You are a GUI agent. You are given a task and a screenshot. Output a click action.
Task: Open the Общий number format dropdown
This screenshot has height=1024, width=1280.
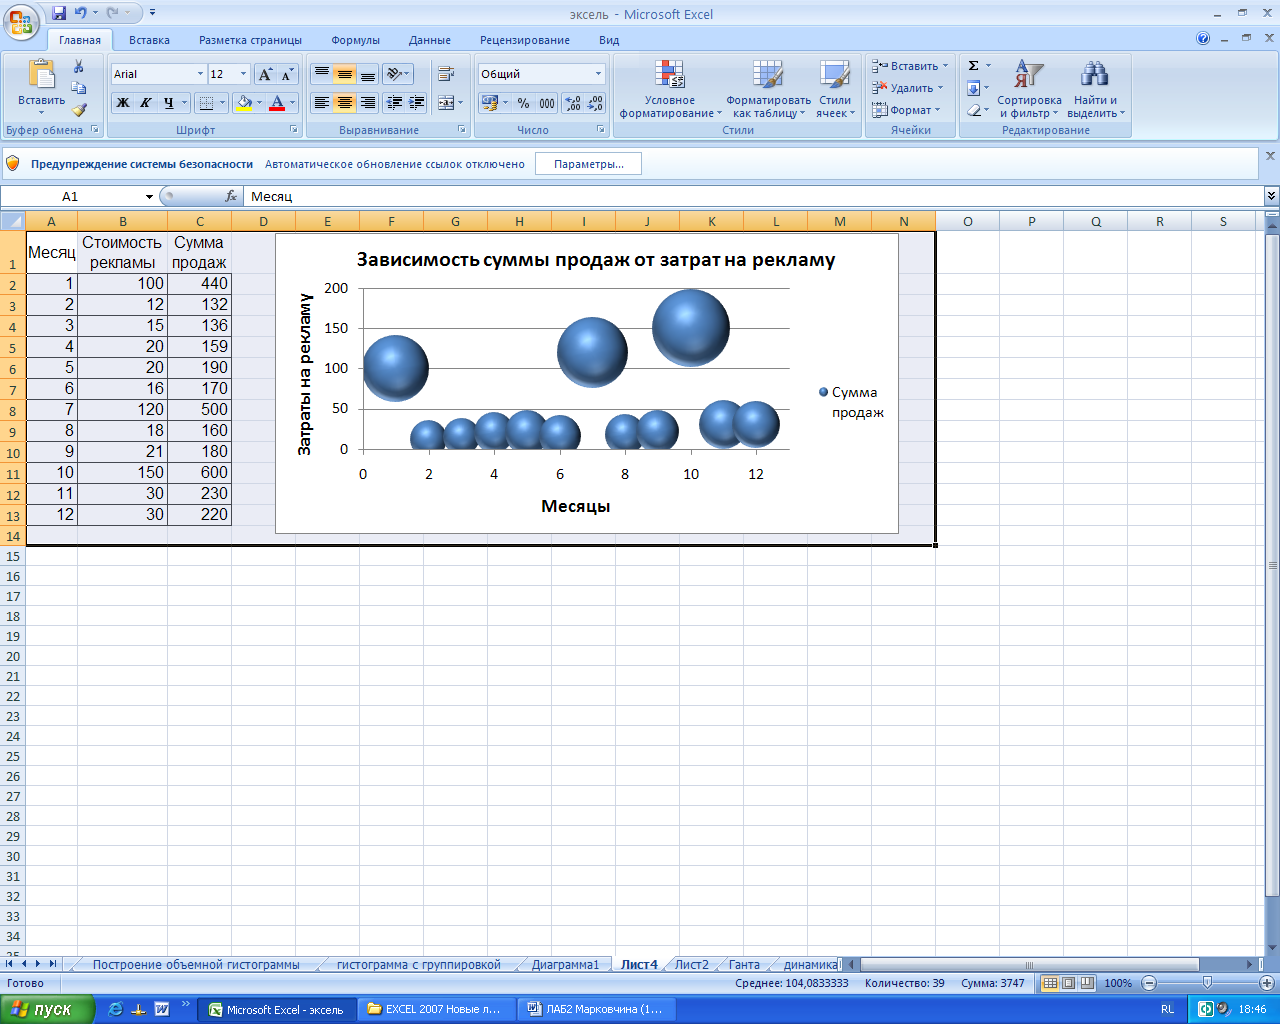(599, 74)
